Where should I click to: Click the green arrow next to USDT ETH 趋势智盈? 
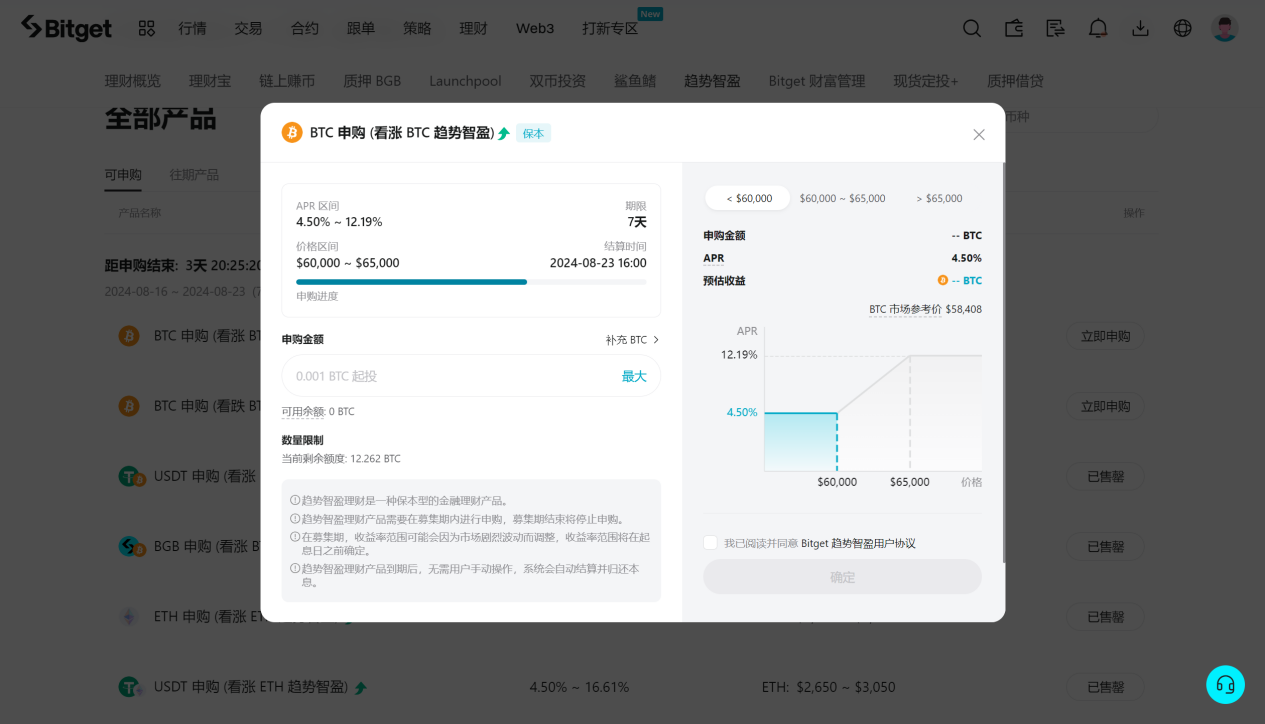360,688
